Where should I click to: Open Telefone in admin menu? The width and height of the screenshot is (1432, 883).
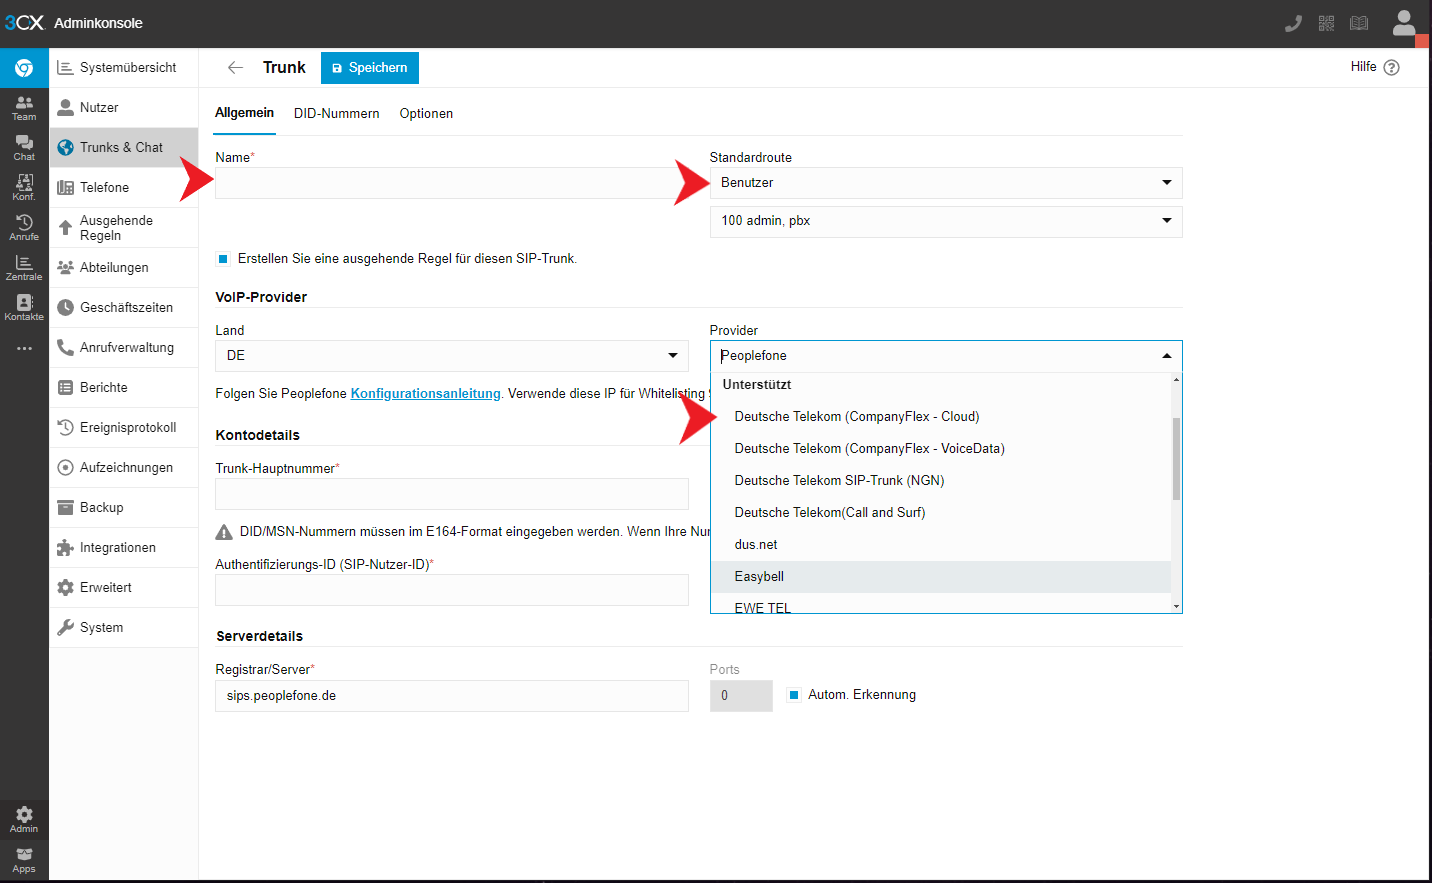coord(124,187)
